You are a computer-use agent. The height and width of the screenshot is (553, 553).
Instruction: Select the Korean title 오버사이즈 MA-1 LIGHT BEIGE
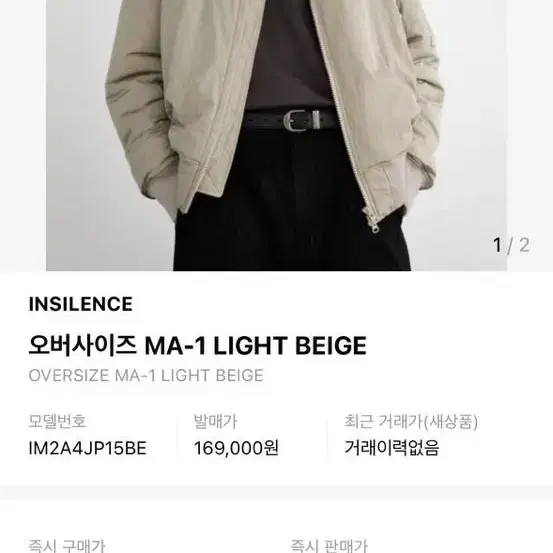click(198, 345)
